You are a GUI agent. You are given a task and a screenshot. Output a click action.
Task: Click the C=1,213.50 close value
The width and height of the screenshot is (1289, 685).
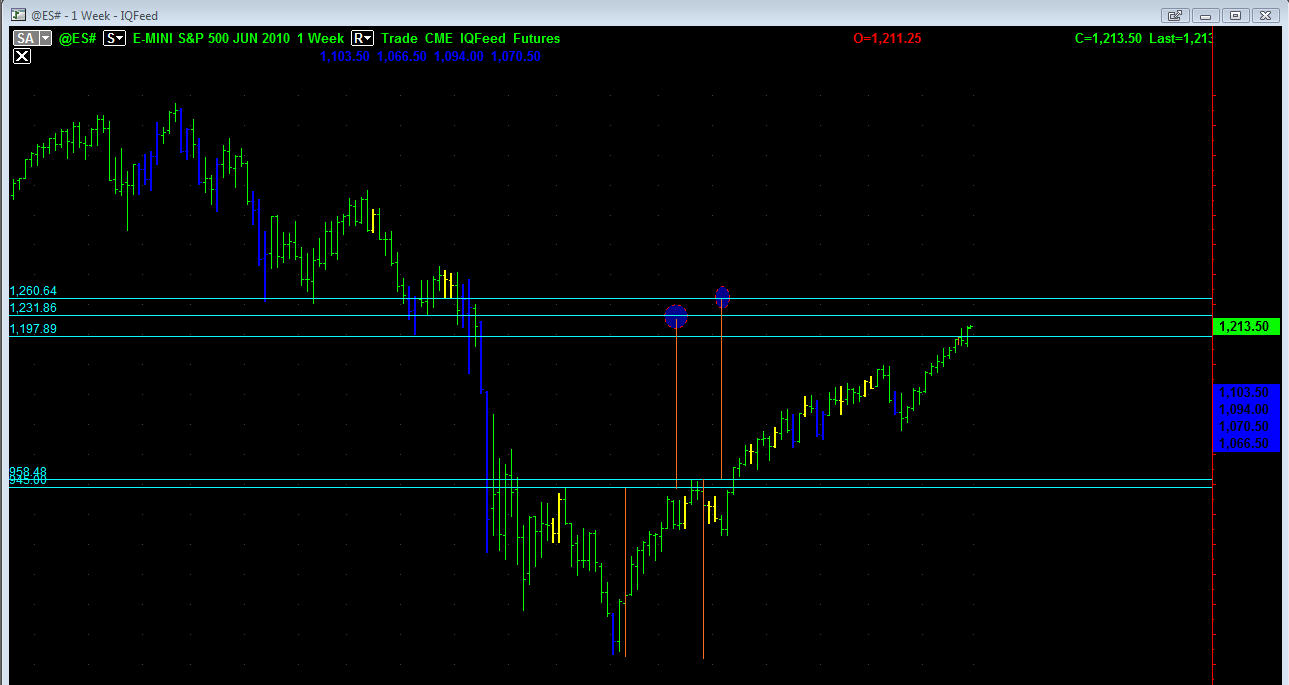(1108, 38)
